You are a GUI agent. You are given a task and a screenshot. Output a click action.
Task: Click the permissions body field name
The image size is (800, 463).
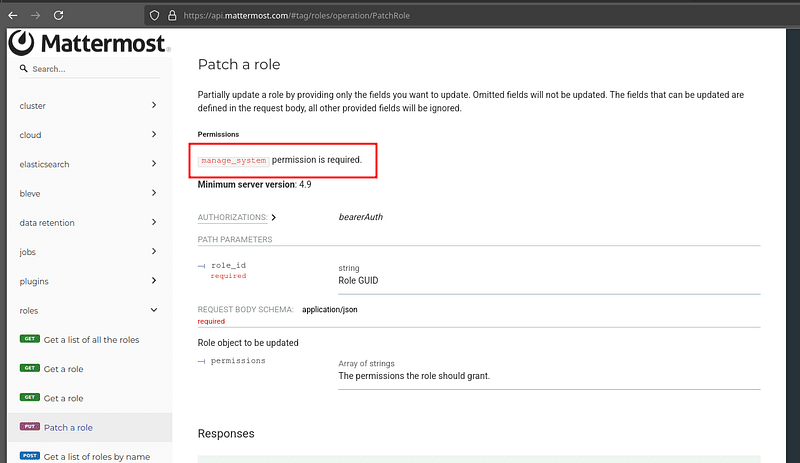point(238,361)
